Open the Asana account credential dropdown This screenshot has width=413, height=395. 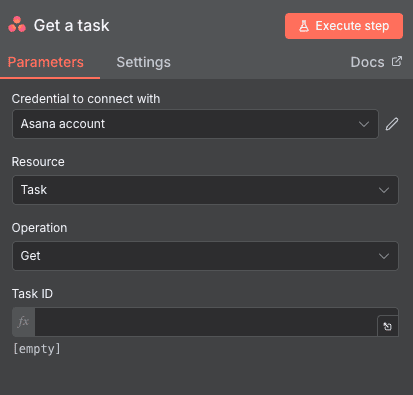[x=195, y=124]
